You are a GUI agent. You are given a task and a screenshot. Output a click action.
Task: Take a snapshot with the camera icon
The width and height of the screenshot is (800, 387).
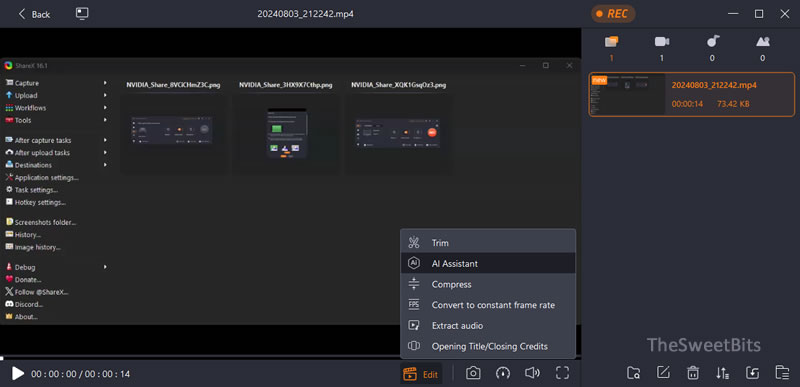473,373
